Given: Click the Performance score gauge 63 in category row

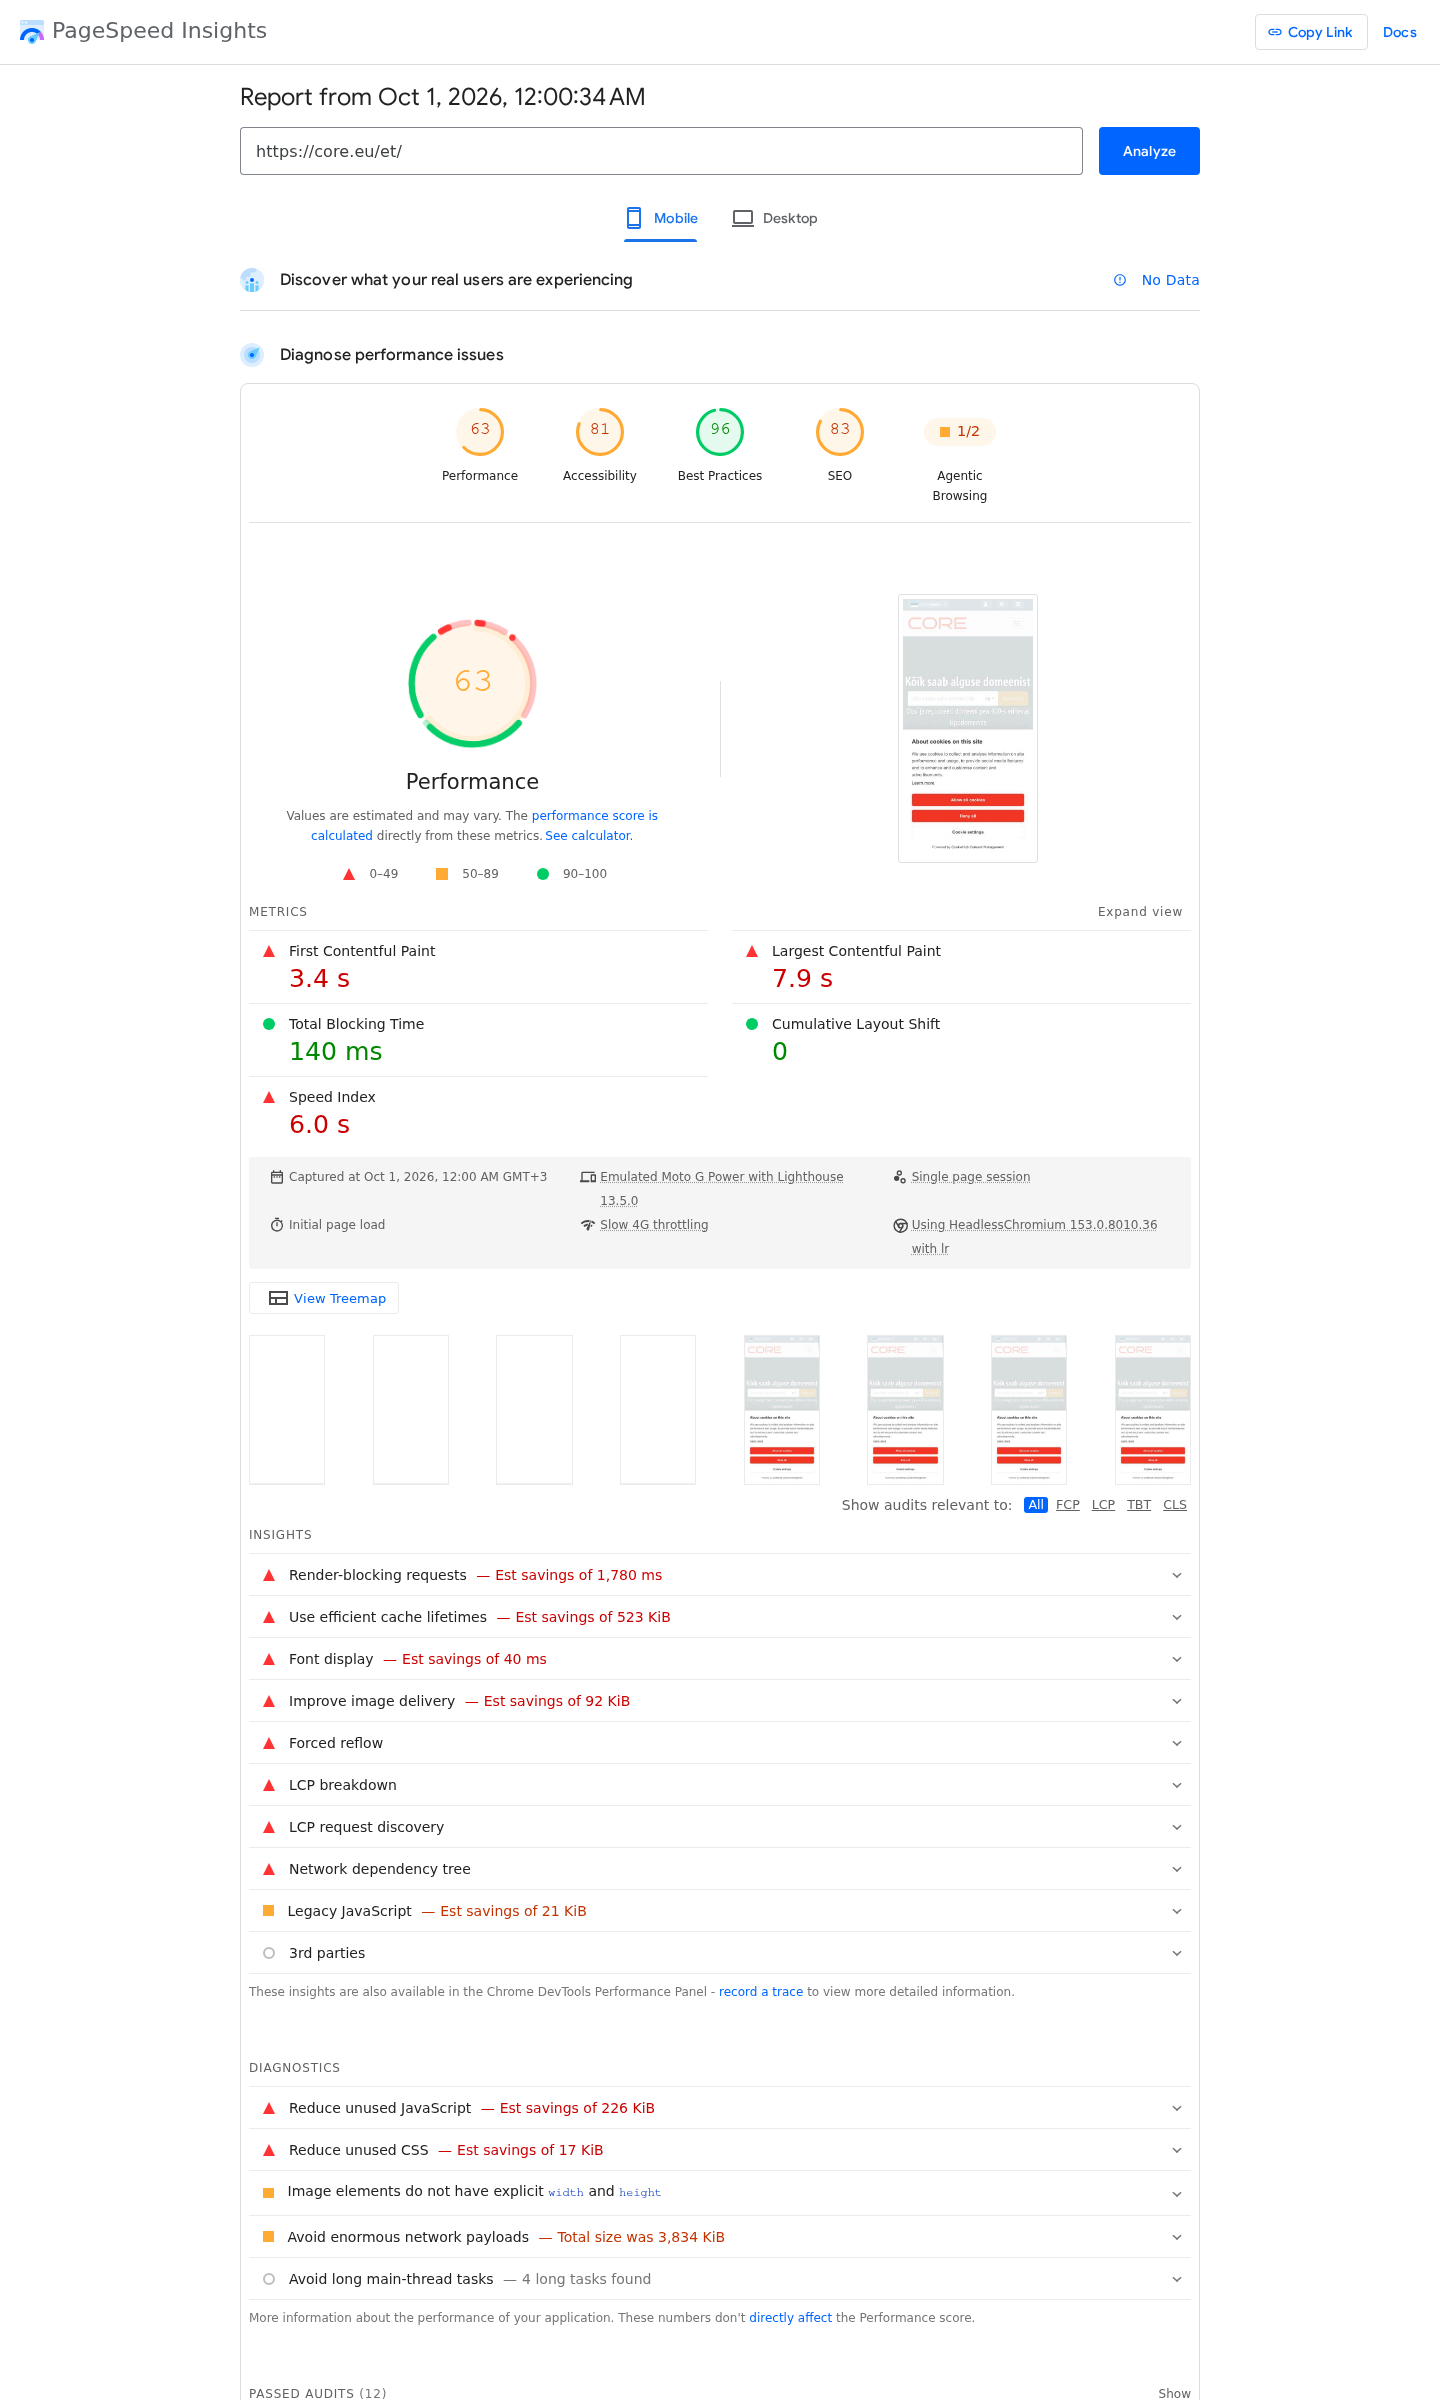Looking at the screenshot, I should coord(480,432).
